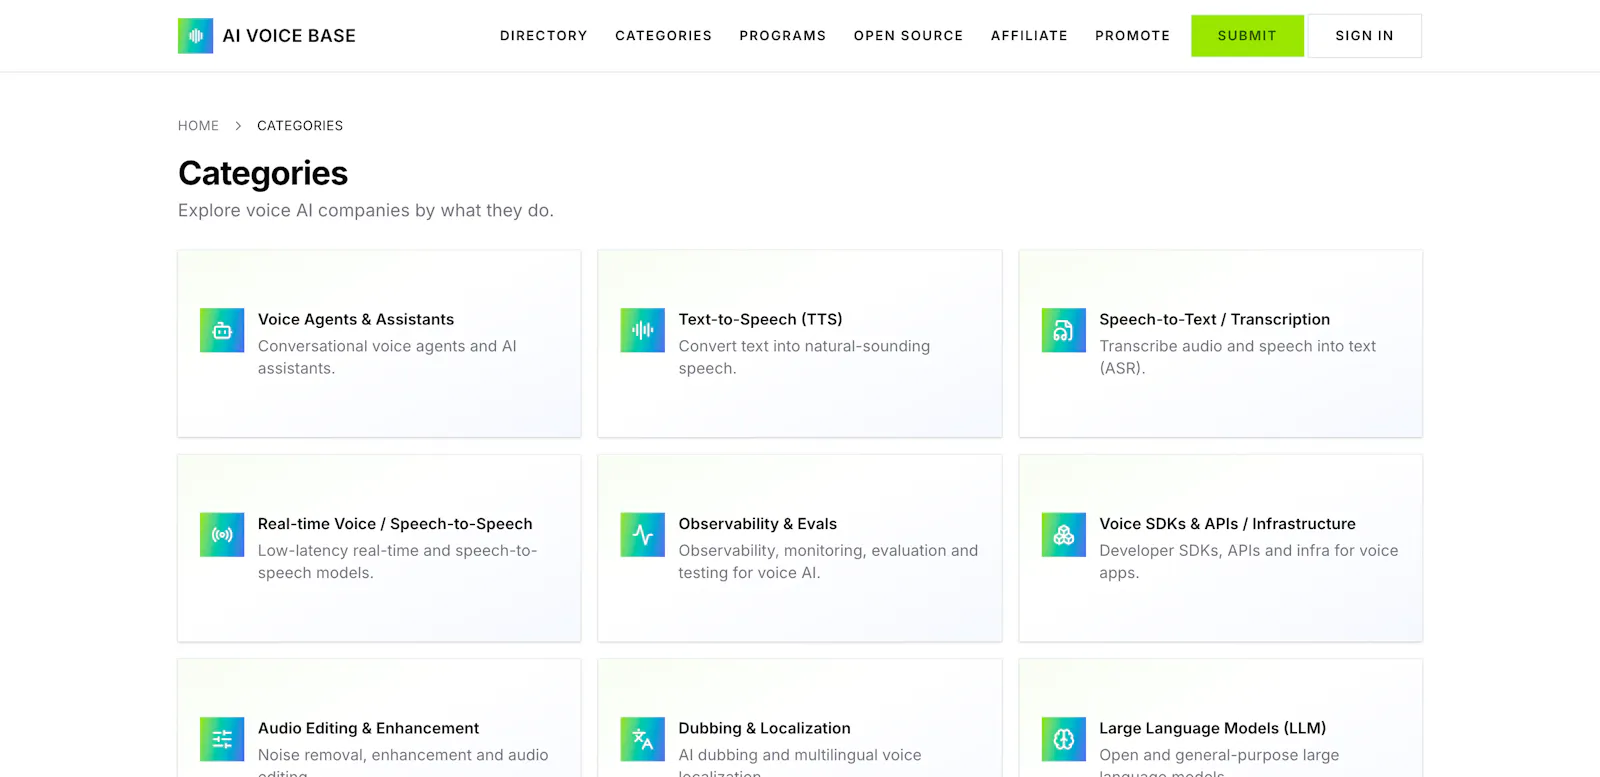Image resolution: width=1600 pixels, height=777 pixels.
Task: Click the 'Low-latency real-time' description text
Action: (x=397, y=562)
